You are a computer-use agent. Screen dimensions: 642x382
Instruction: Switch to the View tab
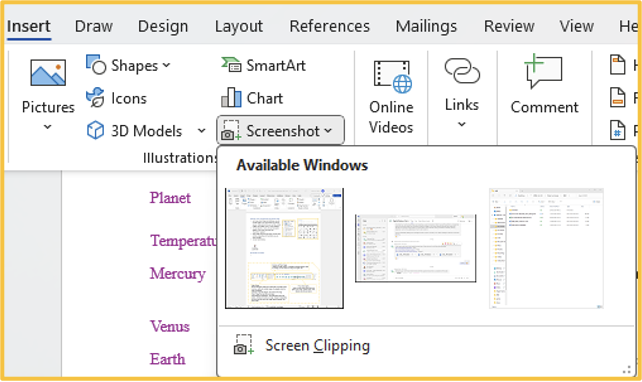576,27
